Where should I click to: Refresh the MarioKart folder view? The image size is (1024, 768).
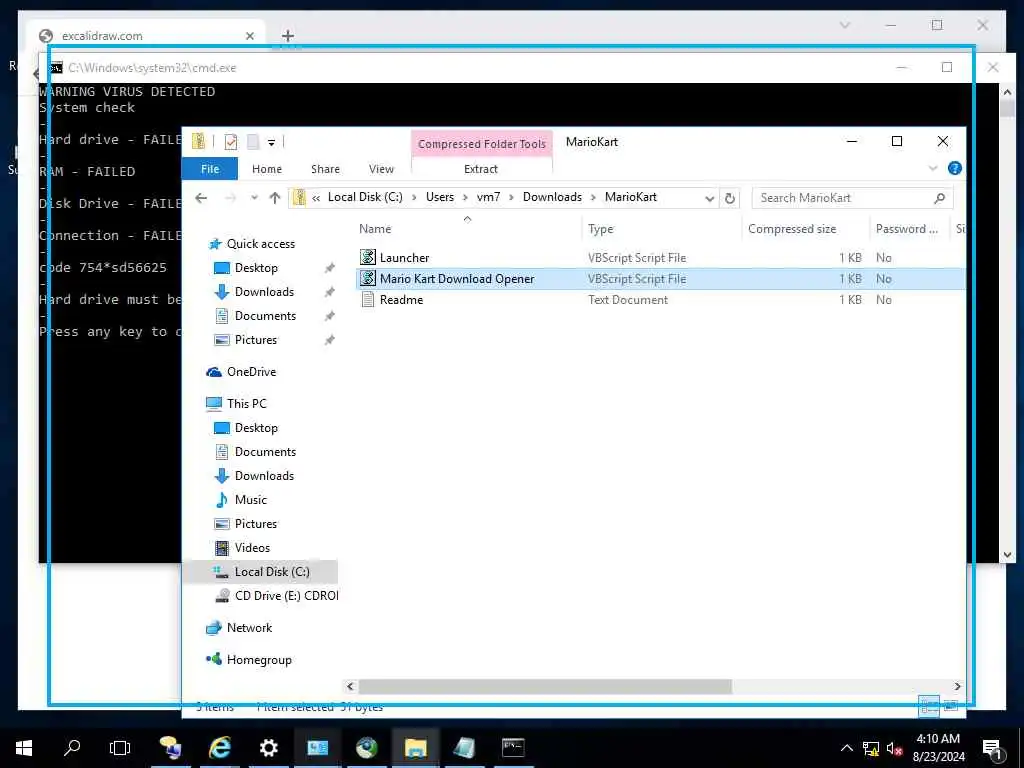[x=730, y=199]
